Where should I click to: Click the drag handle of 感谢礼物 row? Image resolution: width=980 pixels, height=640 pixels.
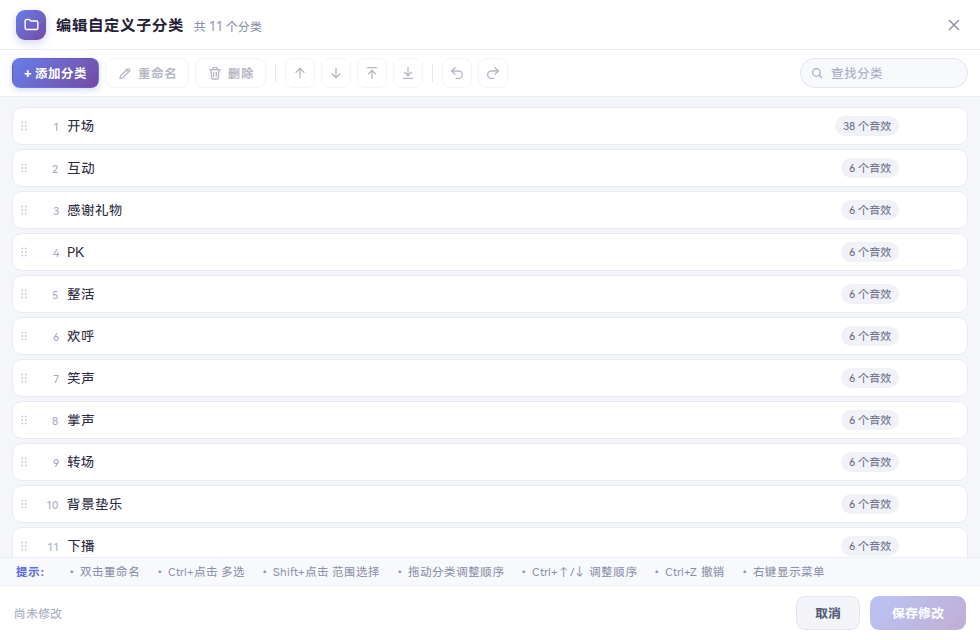pos(24,210)
